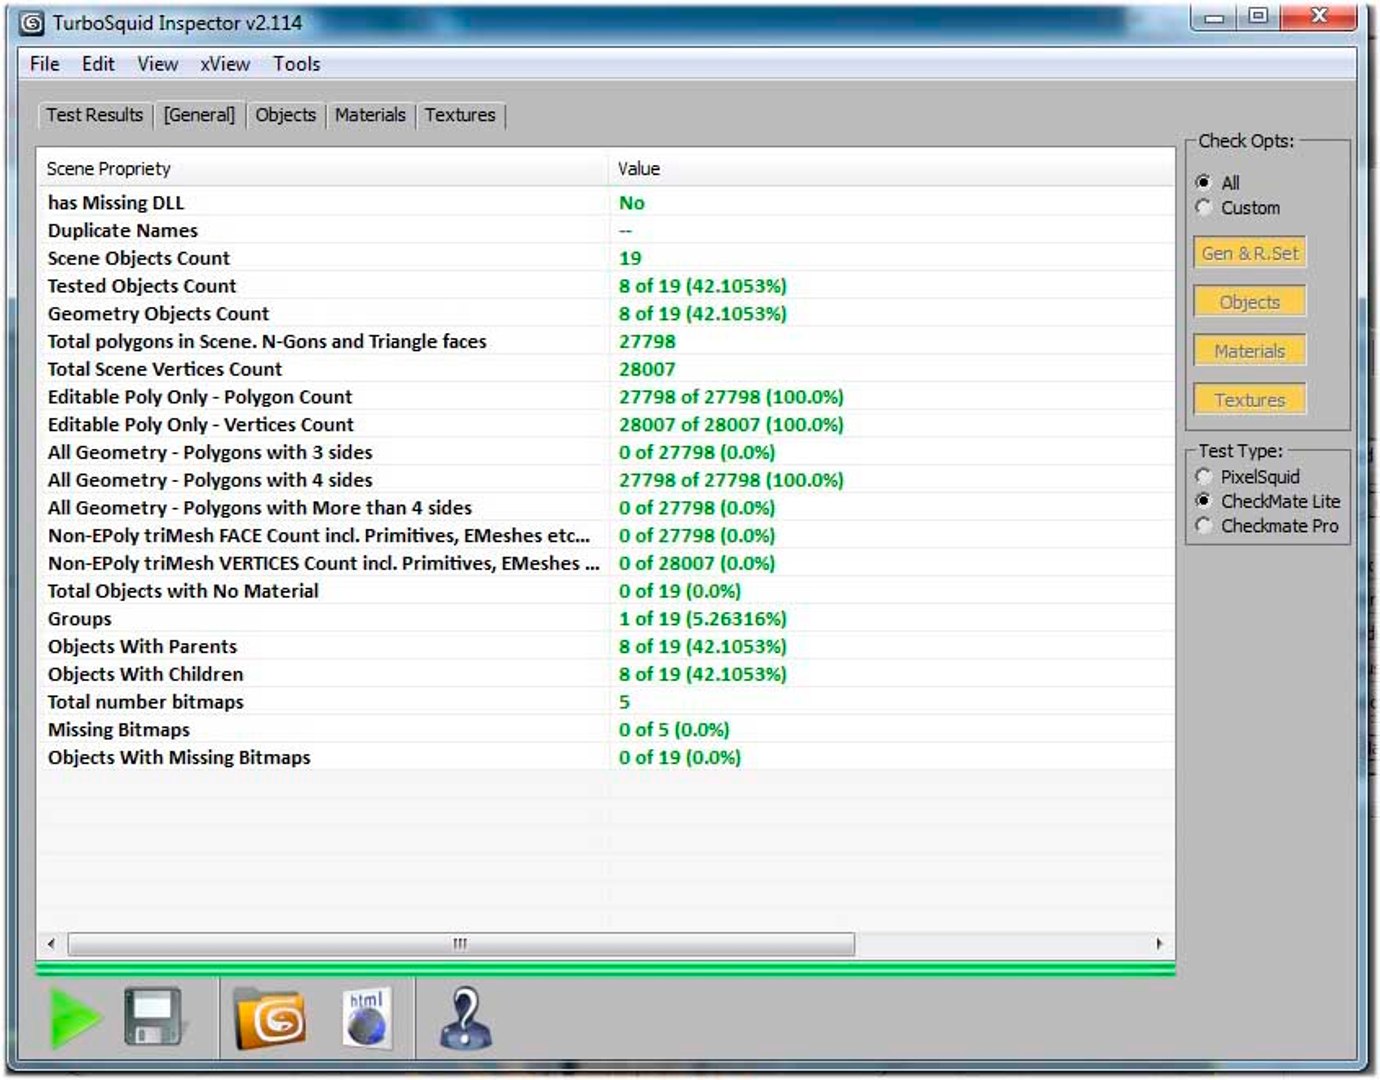The width and height of the screenshot is (1380, 1080).
Task: Select the 'Total Scene Vertices Count' row
Action: (606, 369)
